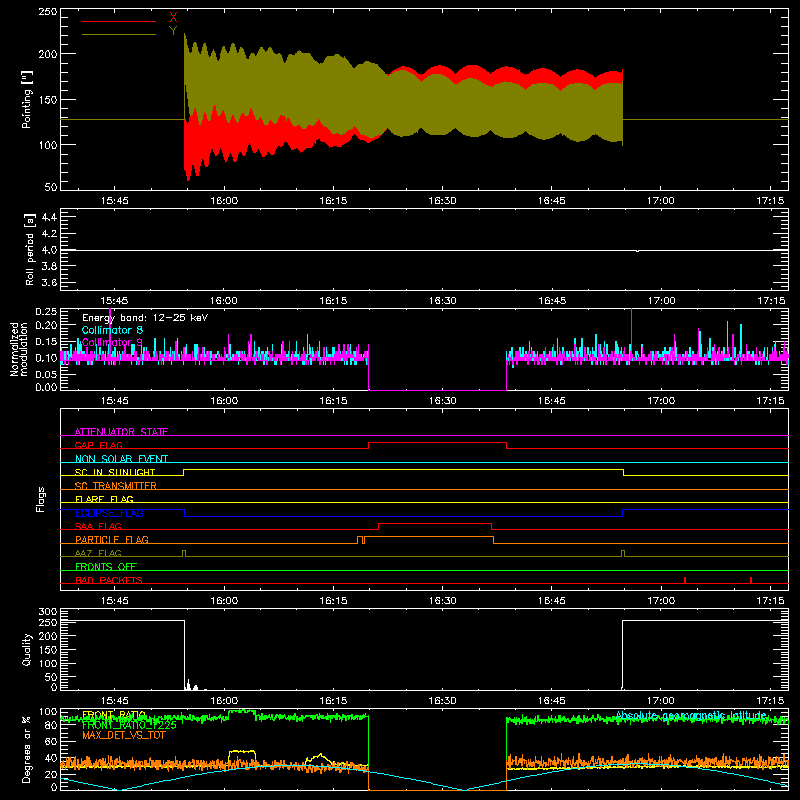Click '16:15' time tick under Quality plot

point(333,701)
